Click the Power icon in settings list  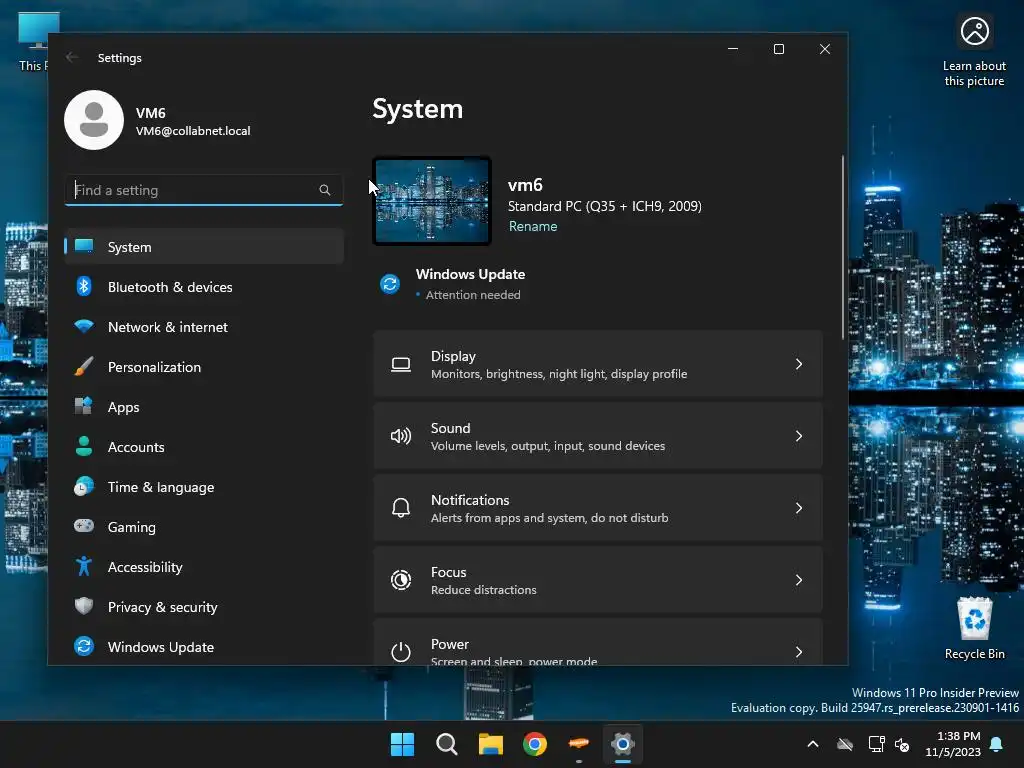(401, 652)
